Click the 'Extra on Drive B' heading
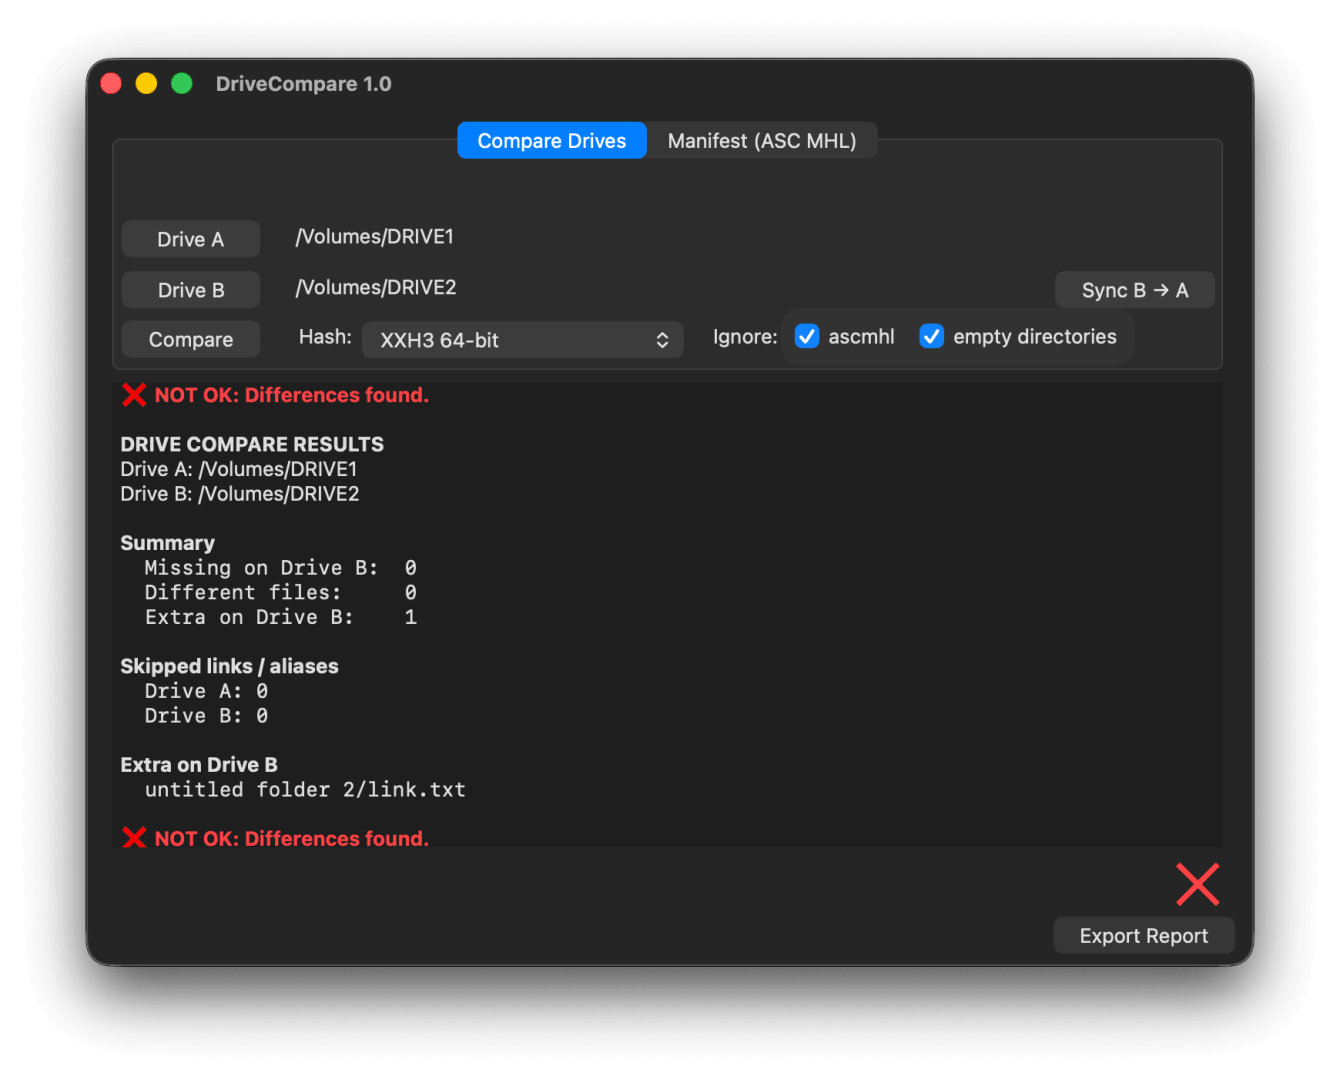 (199, 765)
